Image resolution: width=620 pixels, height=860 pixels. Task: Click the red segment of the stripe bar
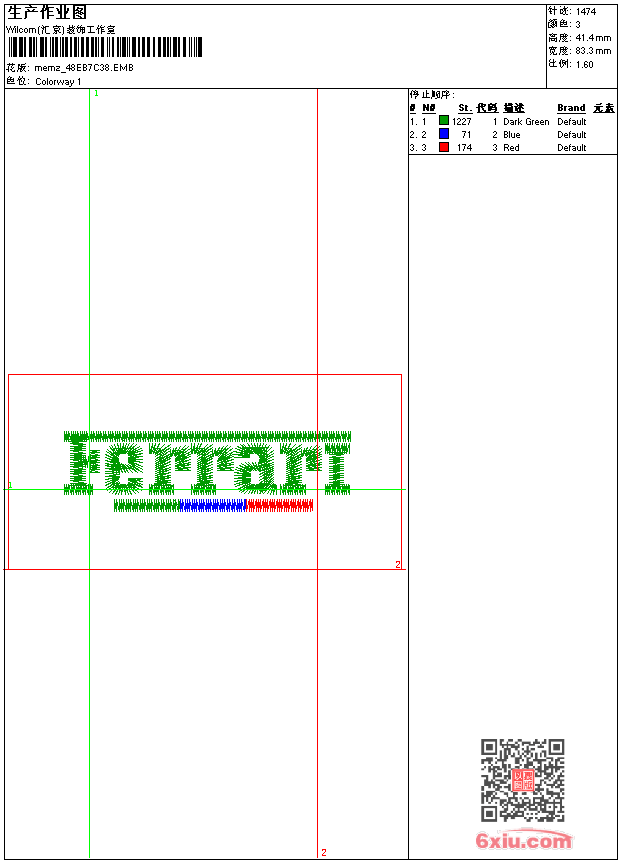[x=280, y=505]
